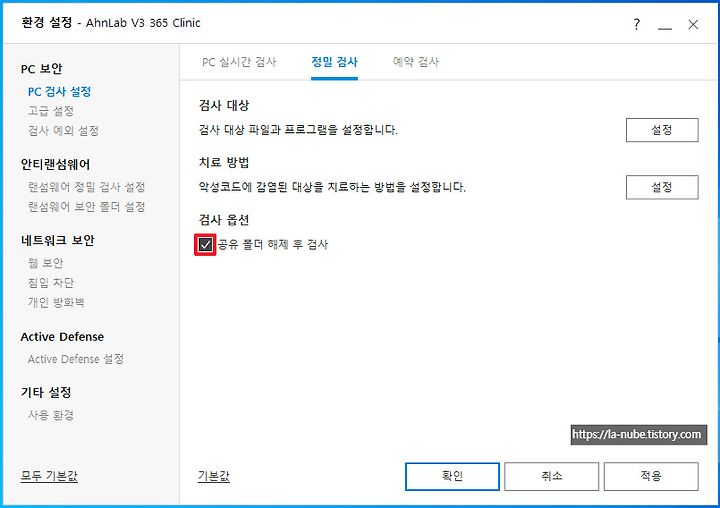
Task: Click 모두 기본값 link
Action: pyautogui.click(x=49, y=476)
